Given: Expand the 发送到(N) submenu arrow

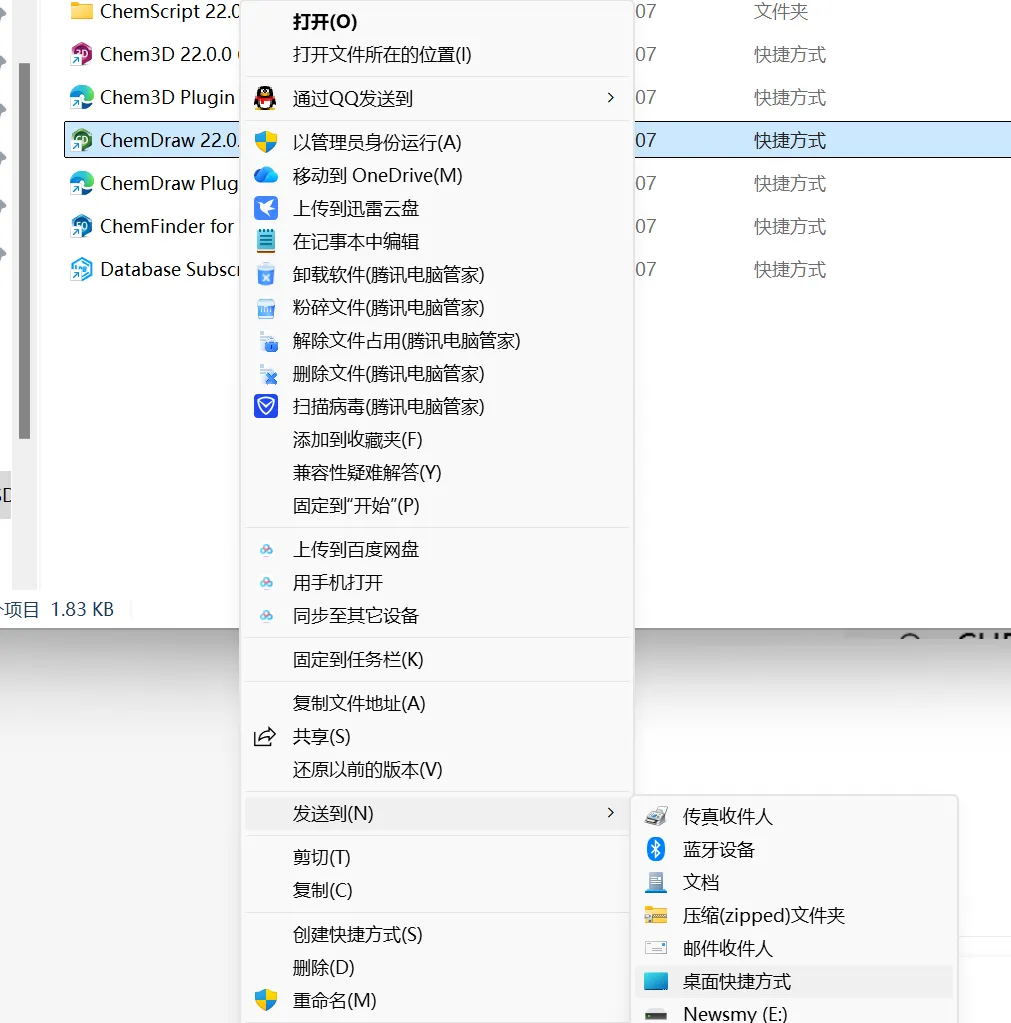Looking at the screenshot, I should (x=611, y=813).
